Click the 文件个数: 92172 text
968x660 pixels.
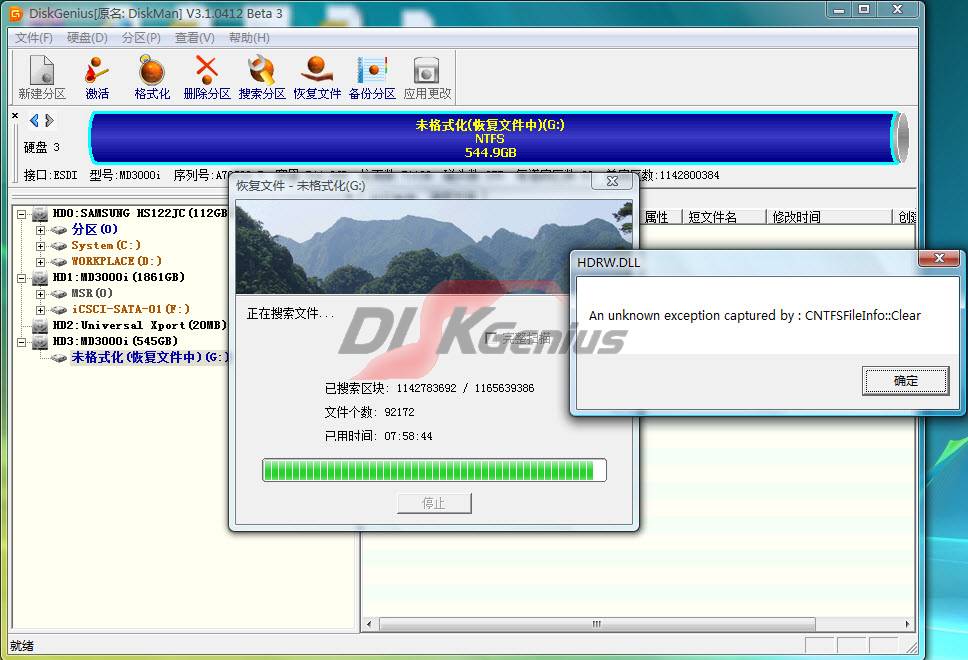(x=370, y=412)
